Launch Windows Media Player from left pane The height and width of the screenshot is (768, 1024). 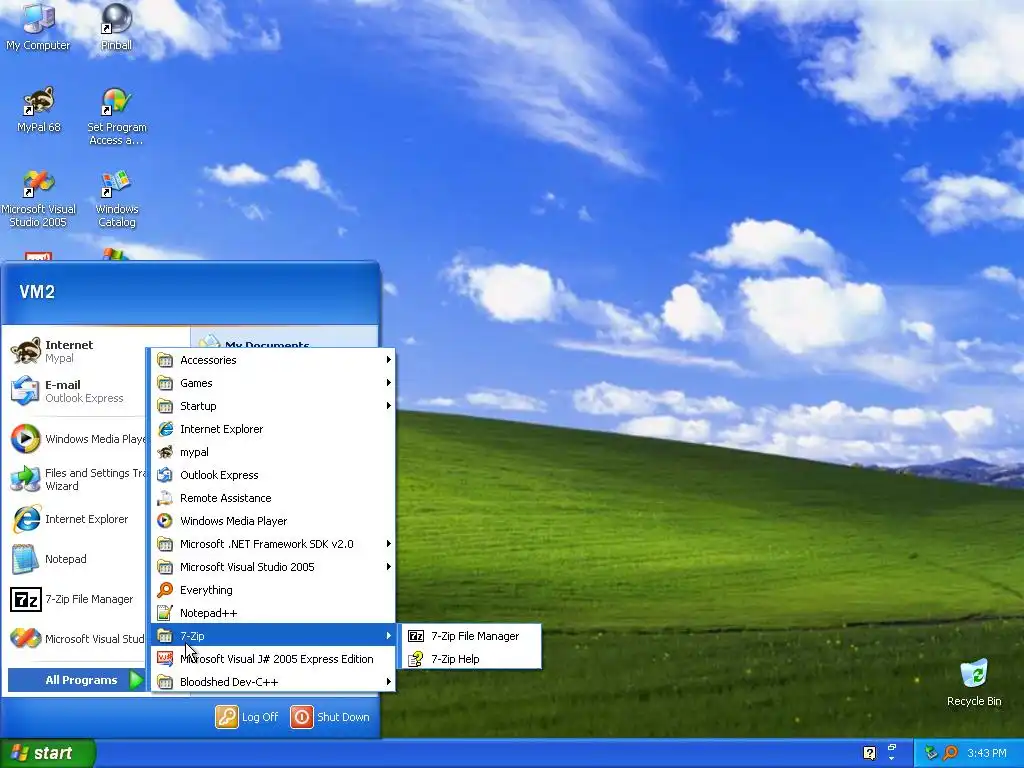point(77,439)
